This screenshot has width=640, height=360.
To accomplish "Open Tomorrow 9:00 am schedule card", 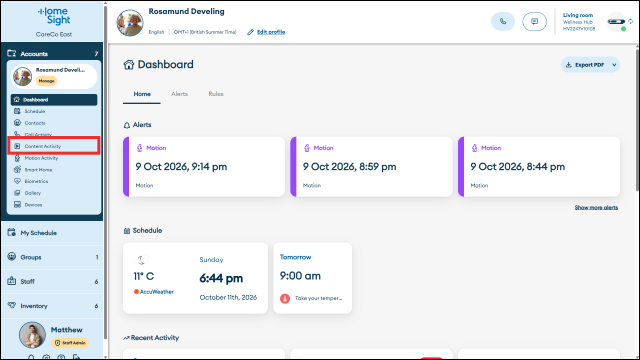I will [x=312, y=278].
